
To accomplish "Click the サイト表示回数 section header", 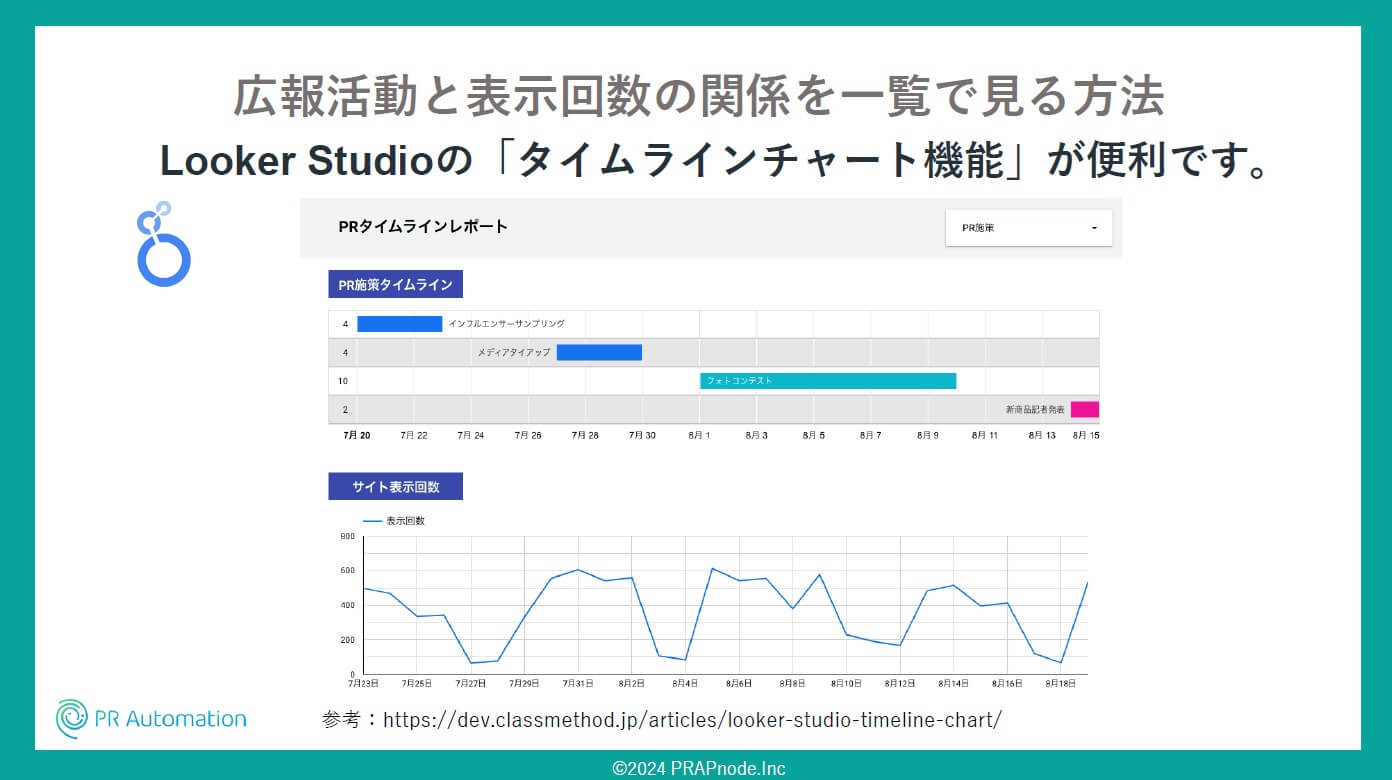I will [x=395, y=487].
